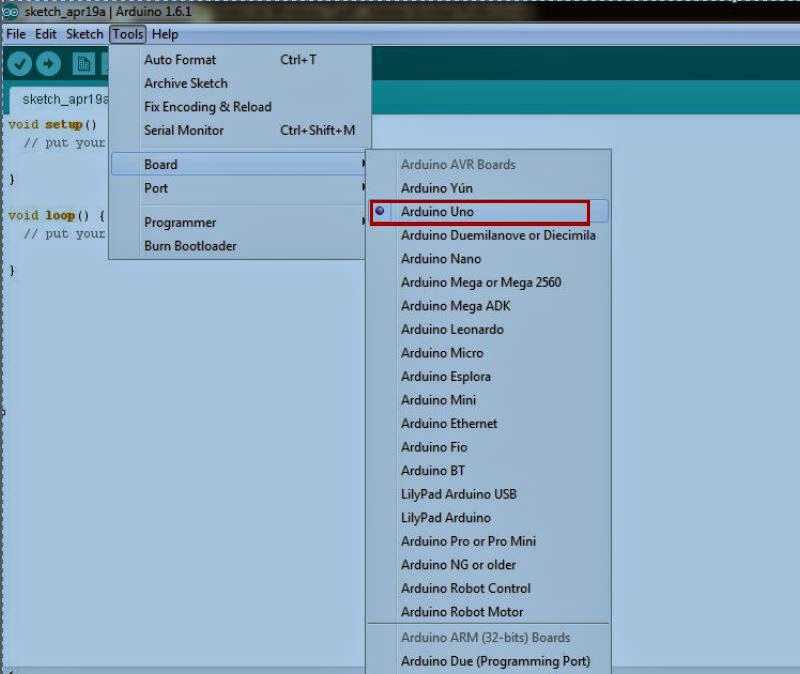Choose Auto Format from Tools menu
The image size is (800, 674).
click(239, 60)
